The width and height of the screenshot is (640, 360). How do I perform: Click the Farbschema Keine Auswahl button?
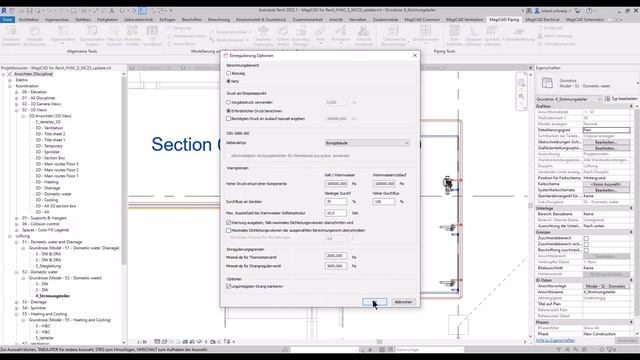pos(606,184)
